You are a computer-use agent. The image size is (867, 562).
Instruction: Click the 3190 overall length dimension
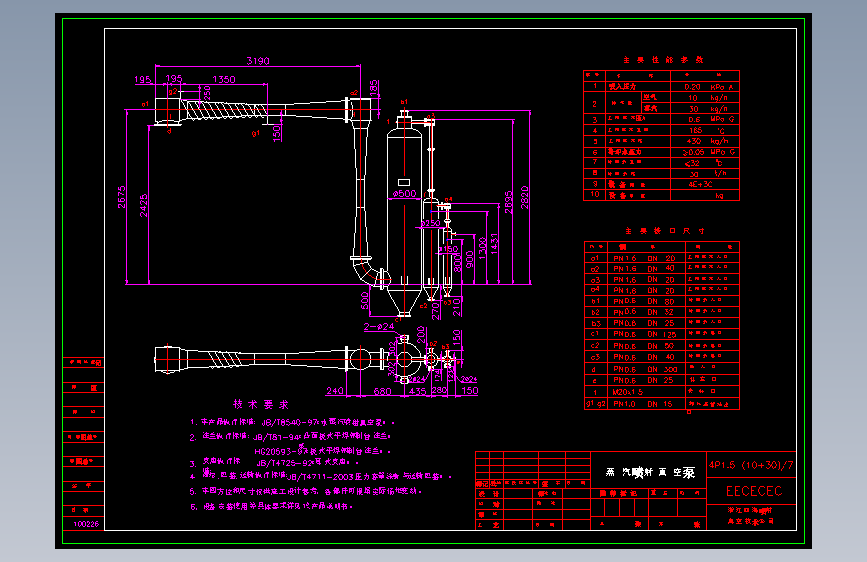(x=258, y=60)
